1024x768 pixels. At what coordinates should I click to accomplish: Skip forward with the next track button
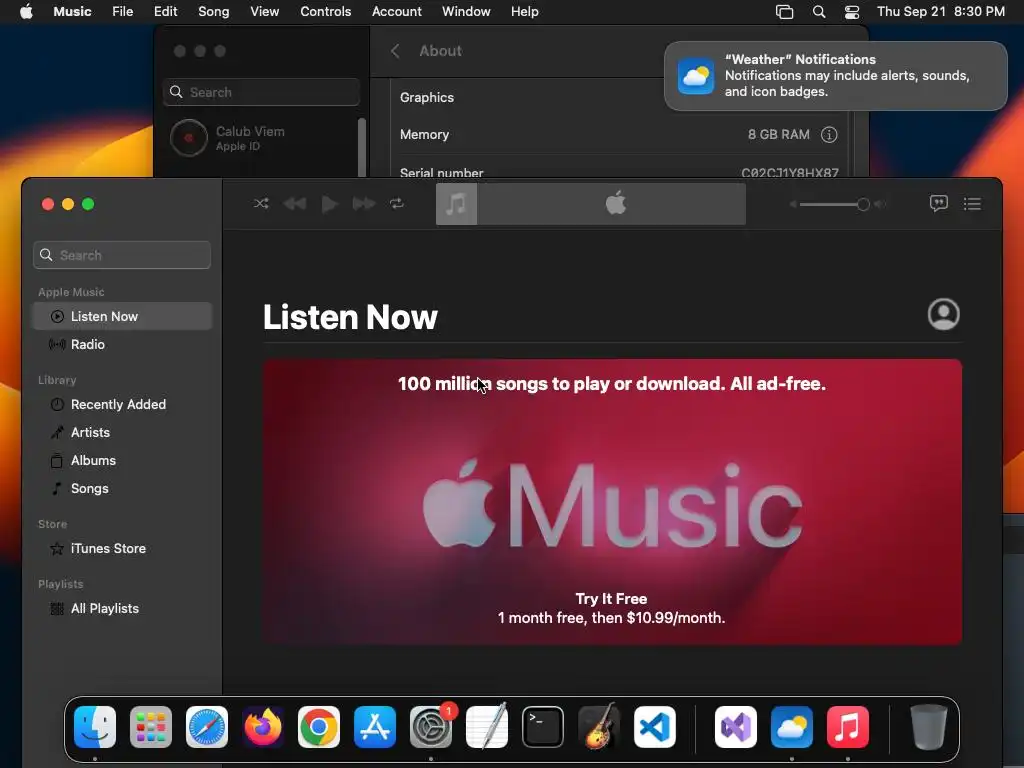(364, 204)
